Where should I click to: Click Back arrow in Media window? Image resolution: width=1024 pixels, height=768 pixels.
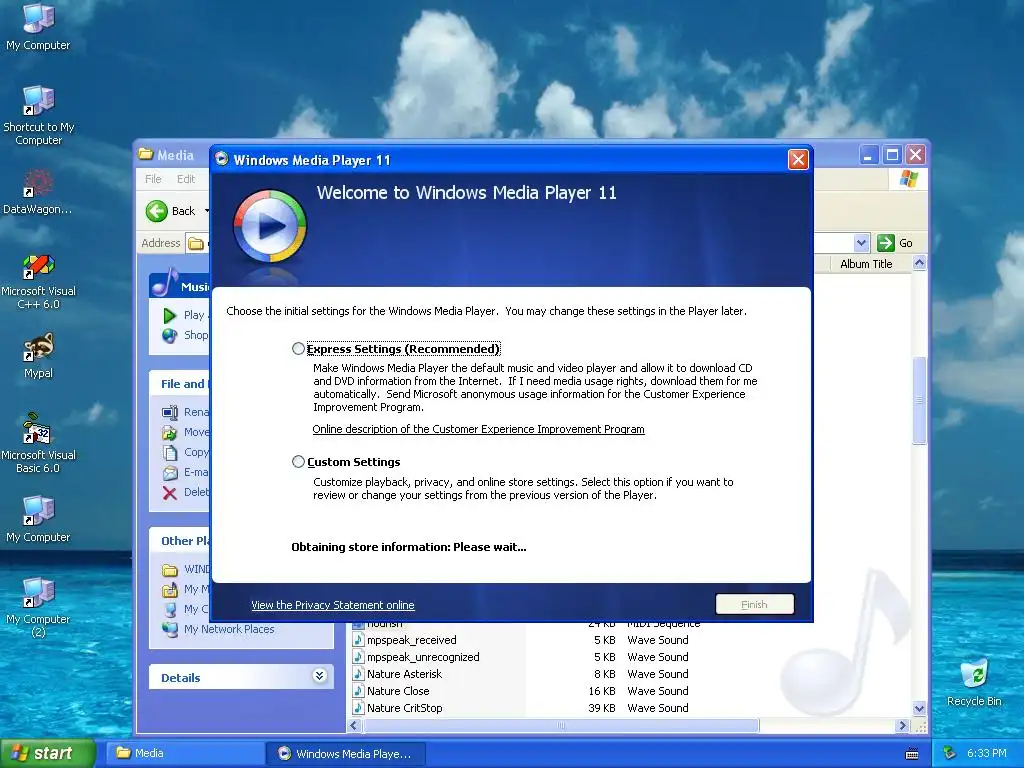click(x=157, y=211)
